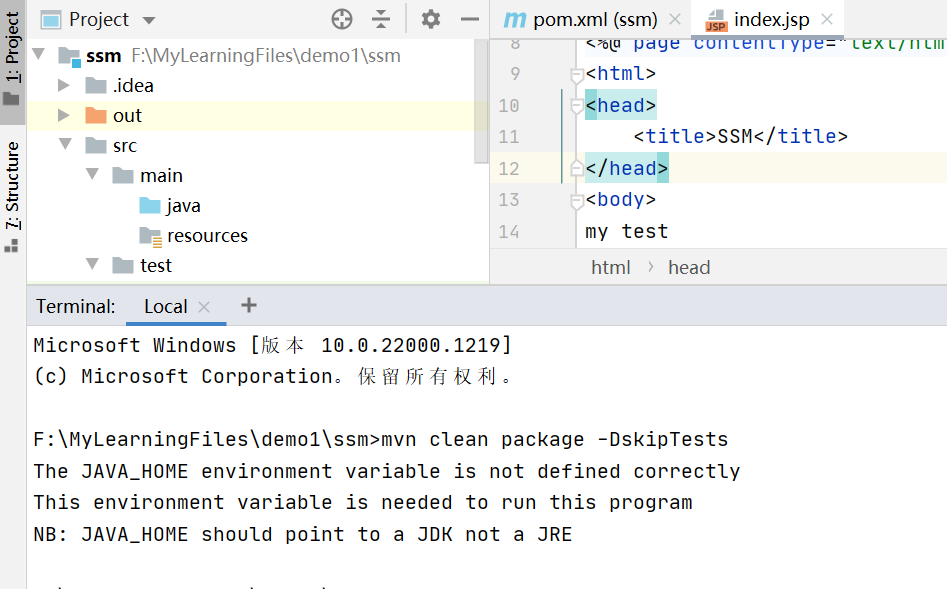This screenshot has width=947, height=589.
Task: Click line number 11 in gutter
Action: [509, 137]
